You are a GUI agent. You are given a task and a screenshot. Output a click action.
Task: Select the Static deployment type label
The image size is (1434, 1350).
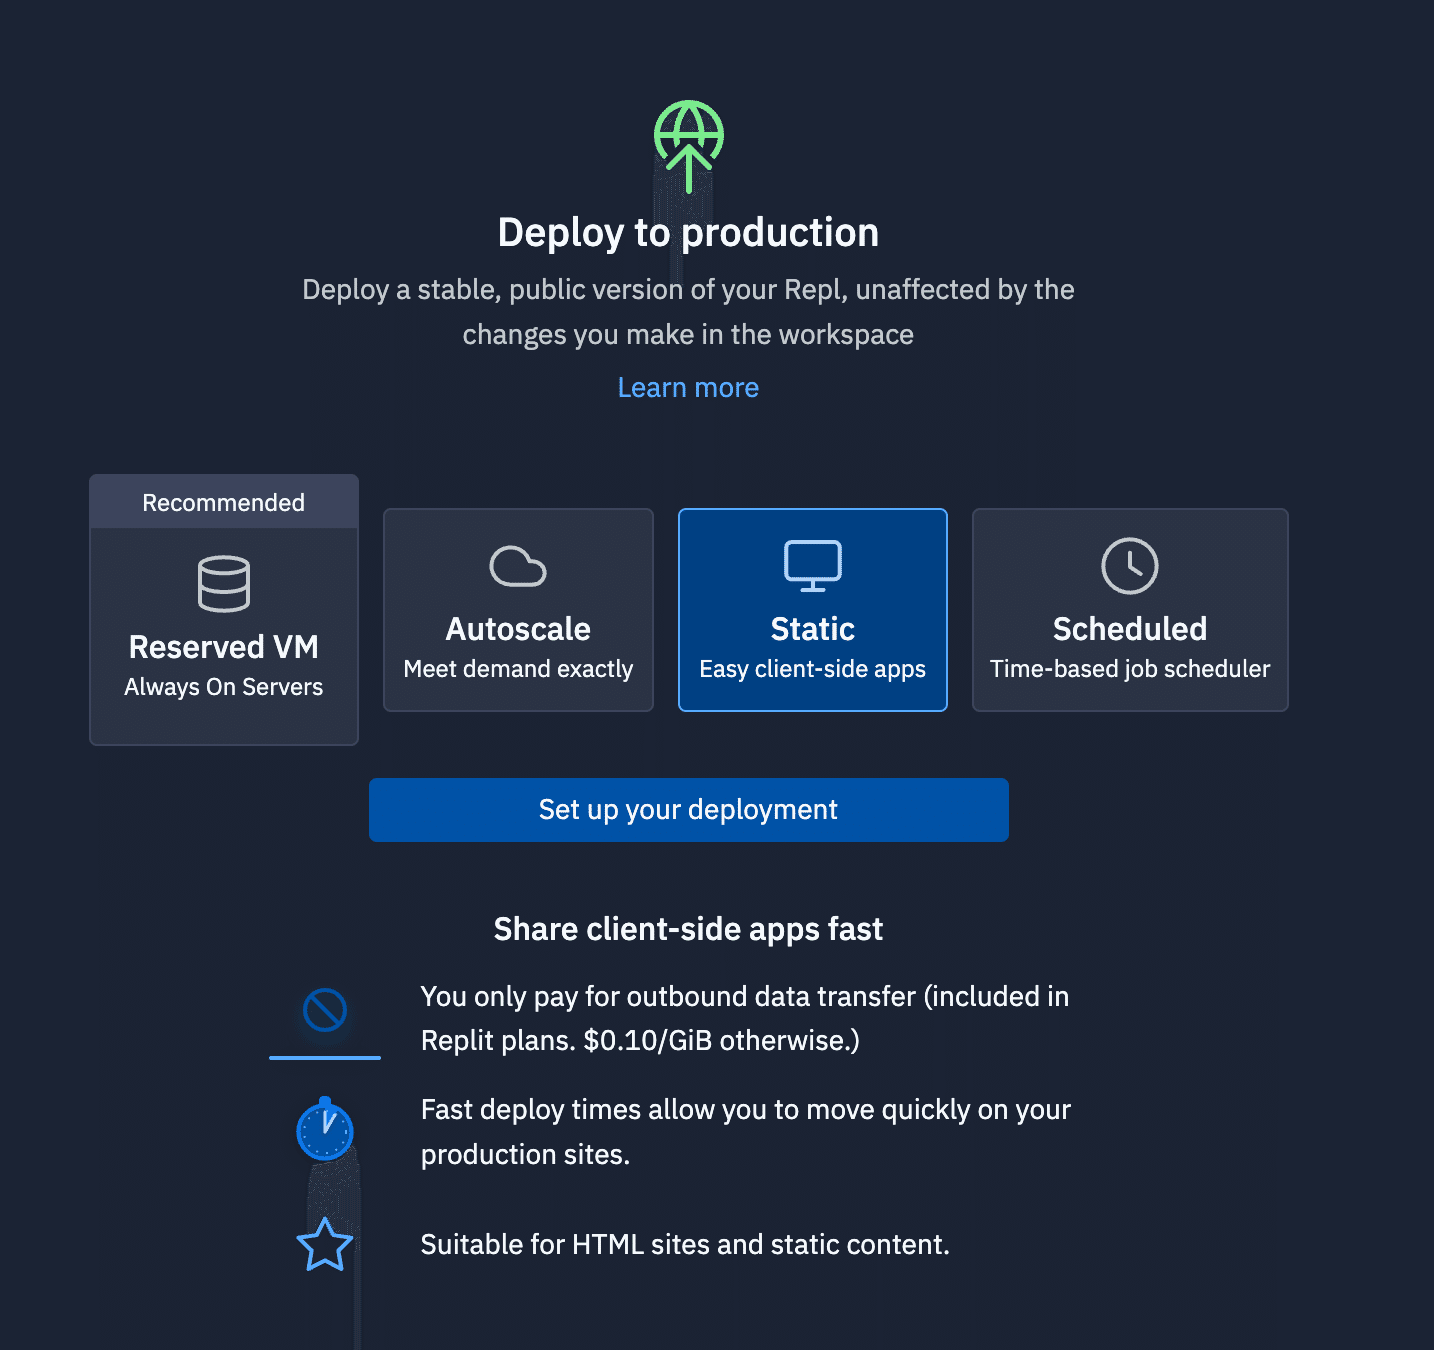pos(812,629)
